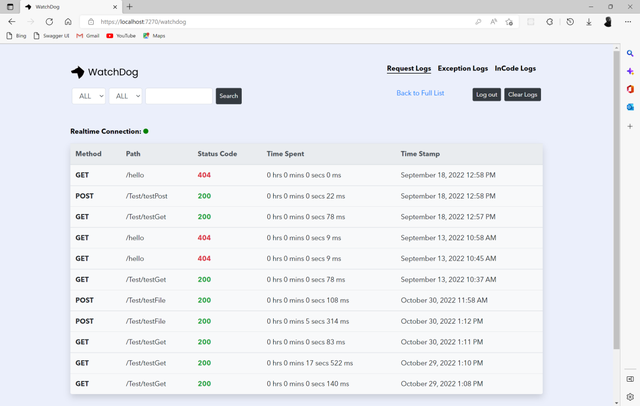Click the Clear Logs button
The image size is (640, 406).
tap(522, 94)
